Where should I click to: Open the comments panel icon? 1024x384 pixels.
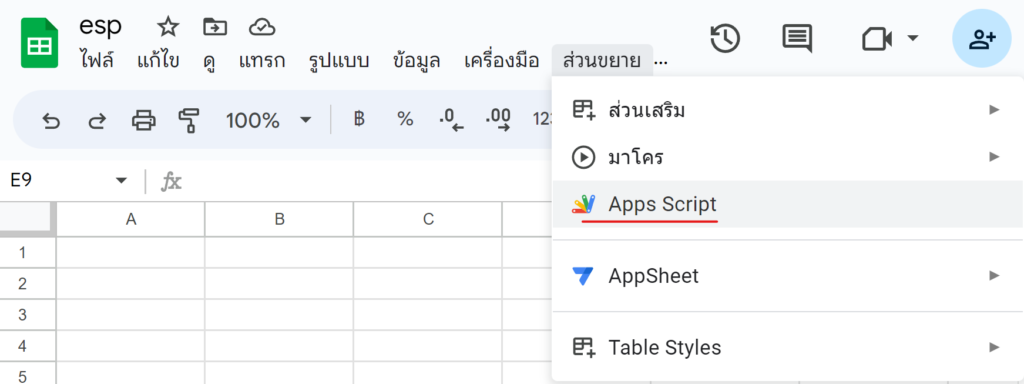coord(797,39)
